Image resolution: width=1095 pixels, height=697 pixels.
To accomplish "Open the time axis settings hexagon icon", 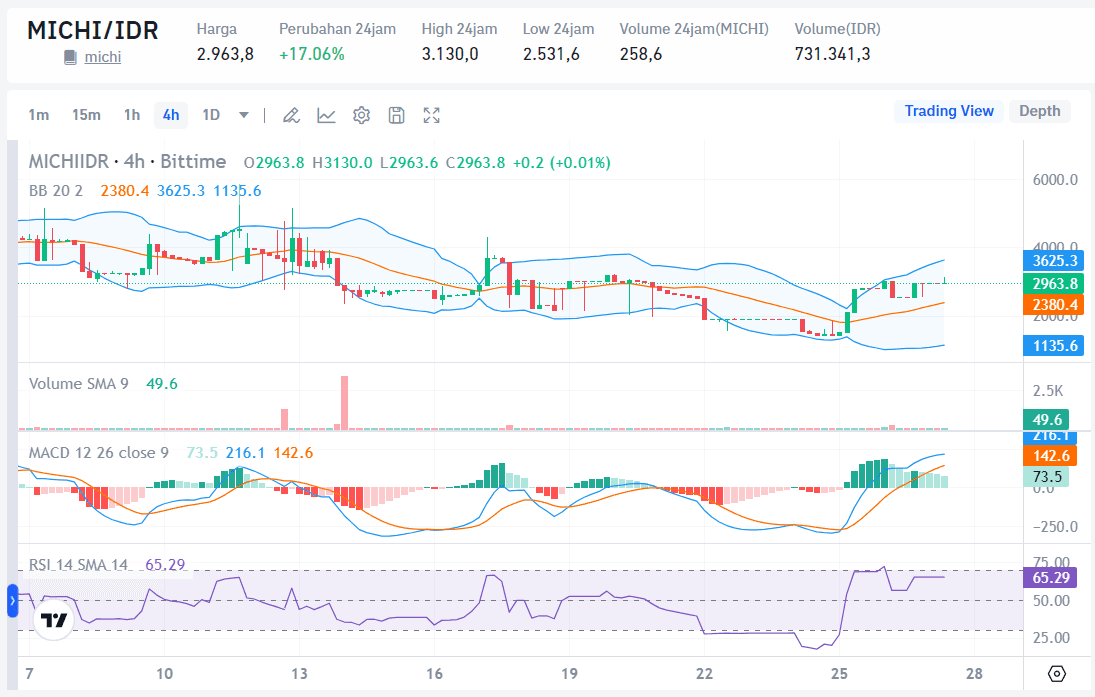I will click(x=1058, y=673).
